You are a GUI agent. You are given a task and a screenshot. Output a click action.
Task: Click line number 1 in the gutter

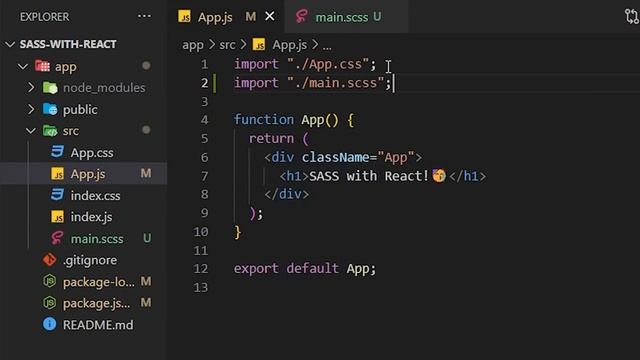click(205, 64)
